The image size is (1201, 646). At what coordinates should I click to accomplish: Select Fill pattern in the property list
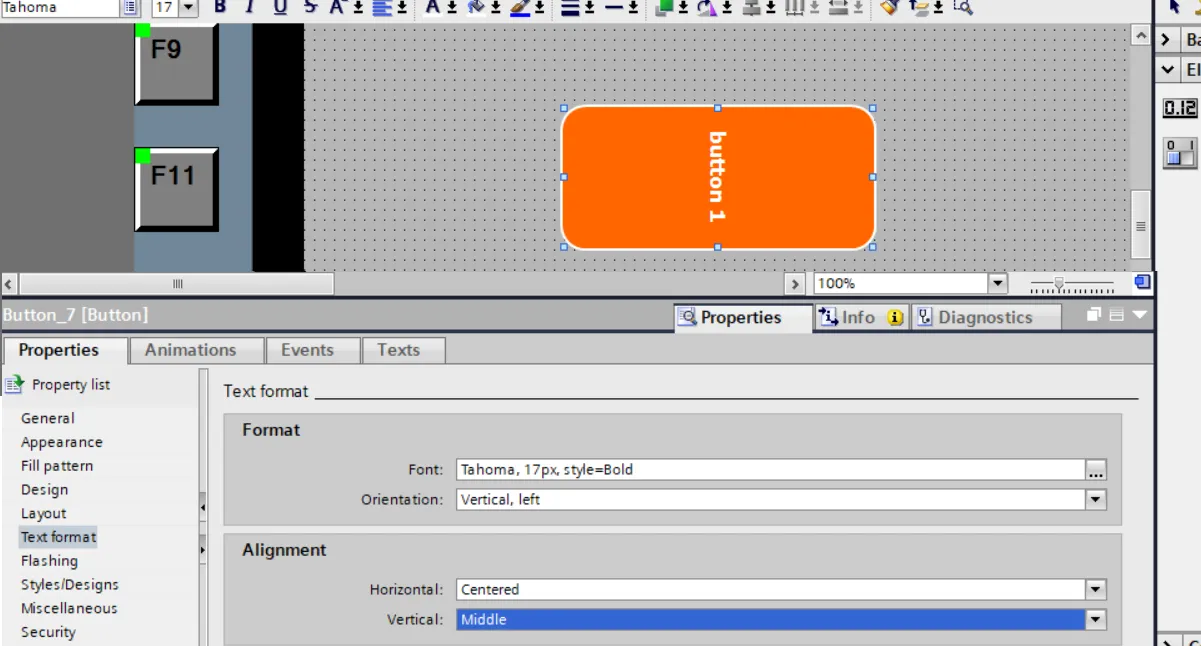57,466
